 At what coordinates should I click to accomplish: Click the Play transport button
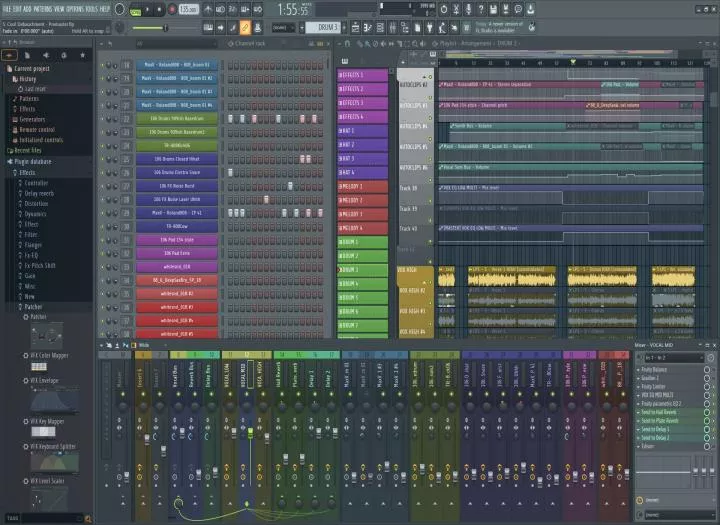148,9
